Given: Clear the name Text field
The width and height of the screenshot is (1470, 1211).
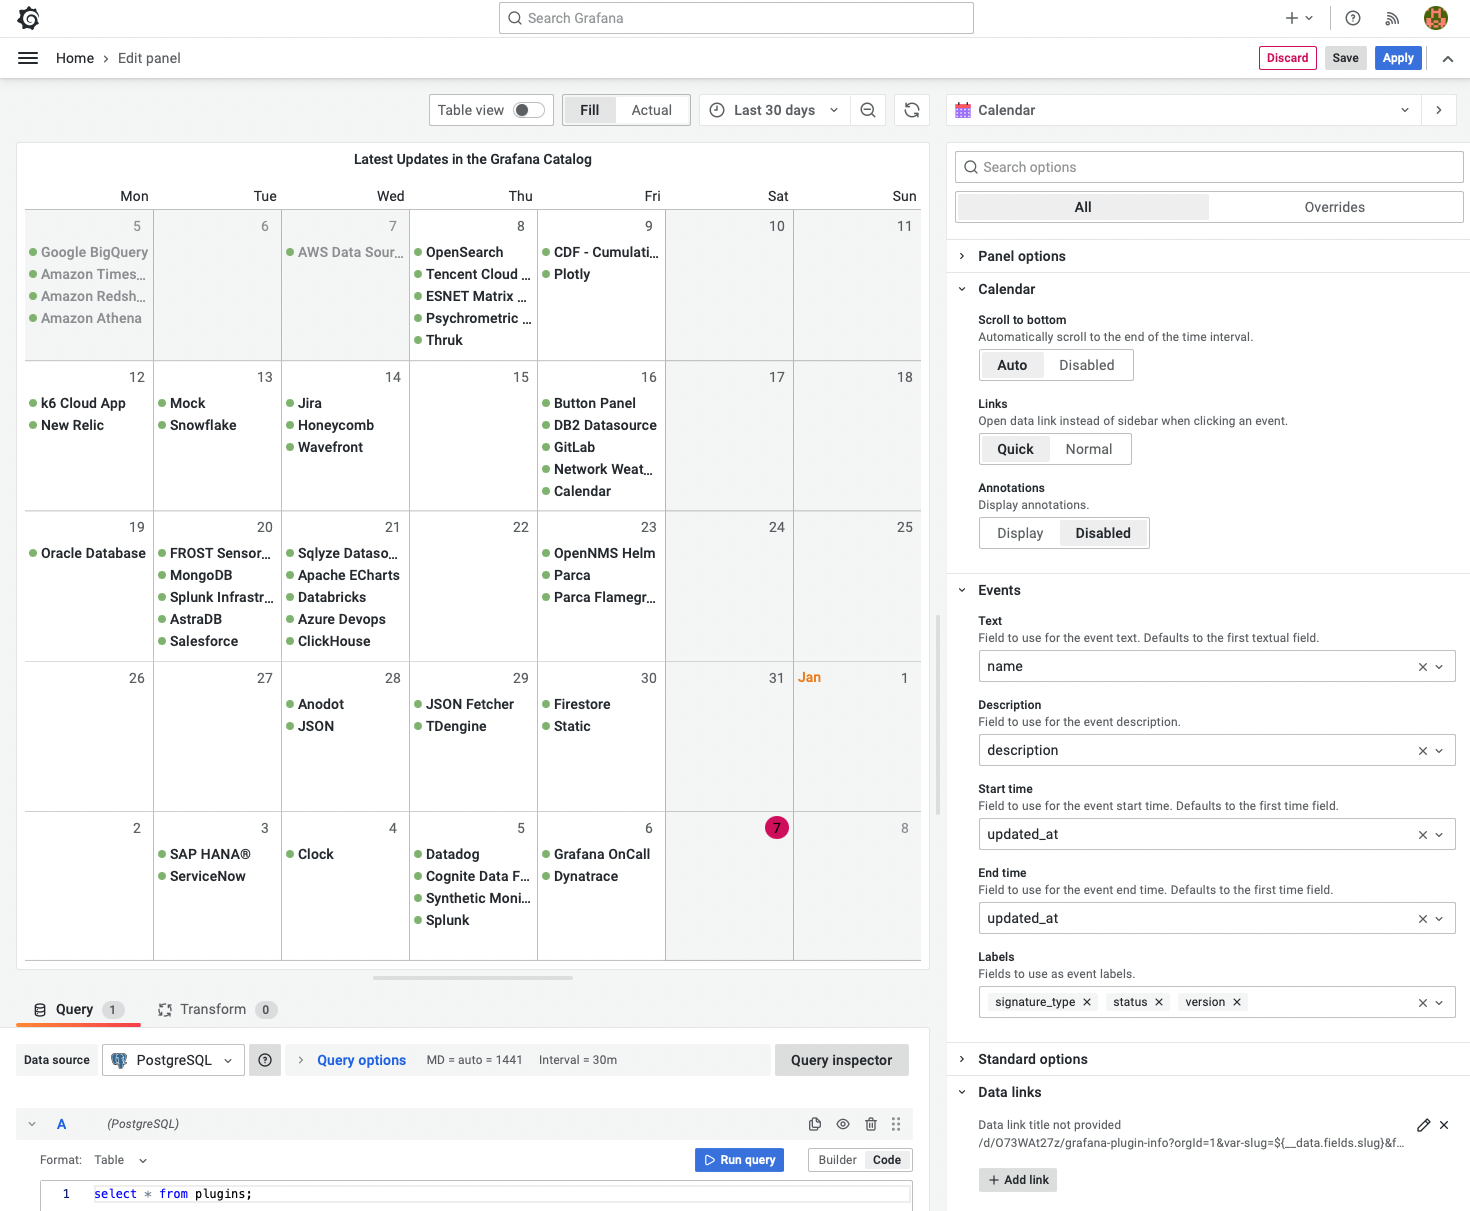Looking at the screenshot, I should click(x=1422, y=667).
